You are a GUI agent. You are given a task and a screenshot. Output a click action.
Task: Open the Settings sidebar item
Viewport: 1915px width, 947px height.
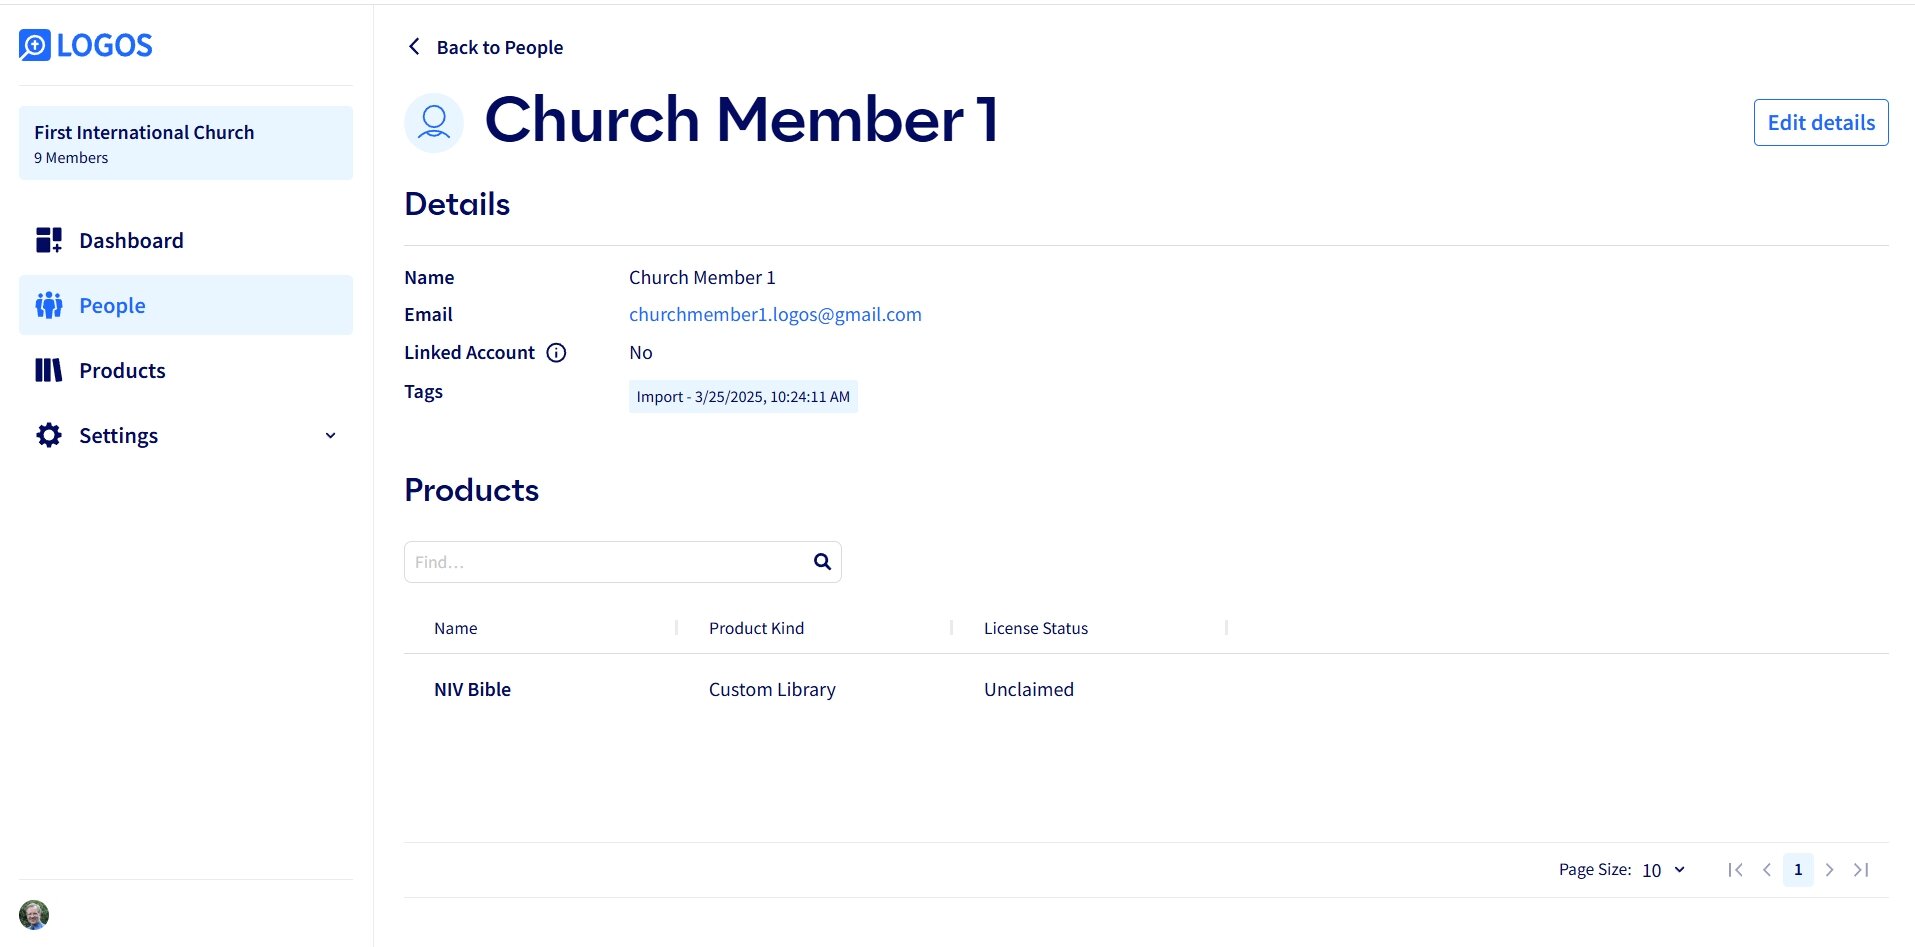tap(186, 435)
